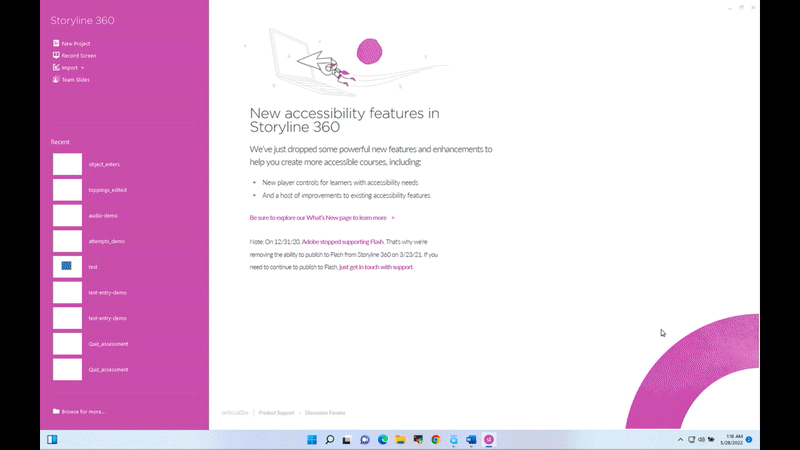This screenshot has width=800, height=450.
Task: Select the attempts_demo project name
Action: pos(107,241)
